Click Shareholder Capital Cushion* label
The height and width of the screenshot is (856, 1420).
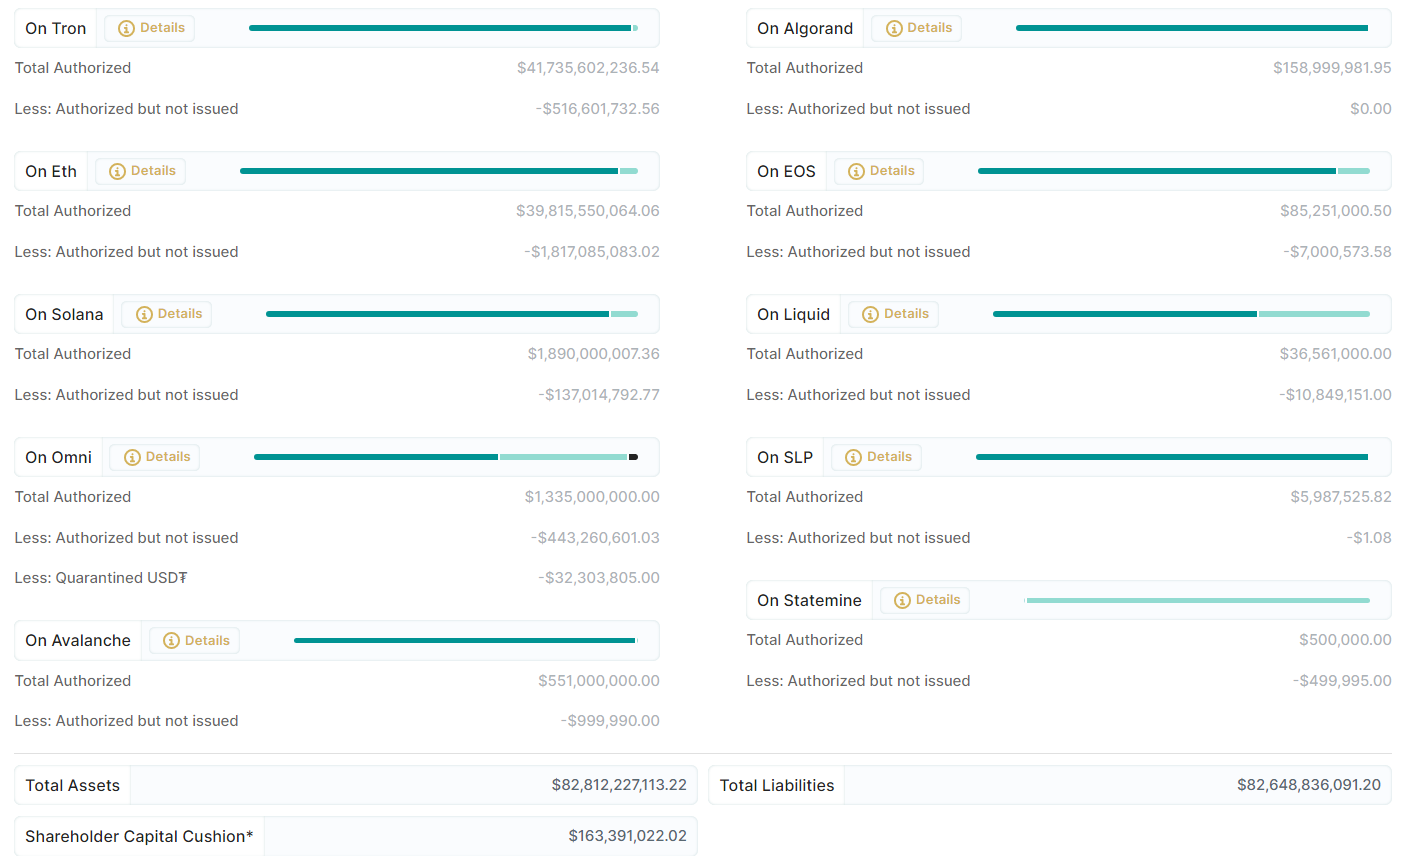click(139, 837)
